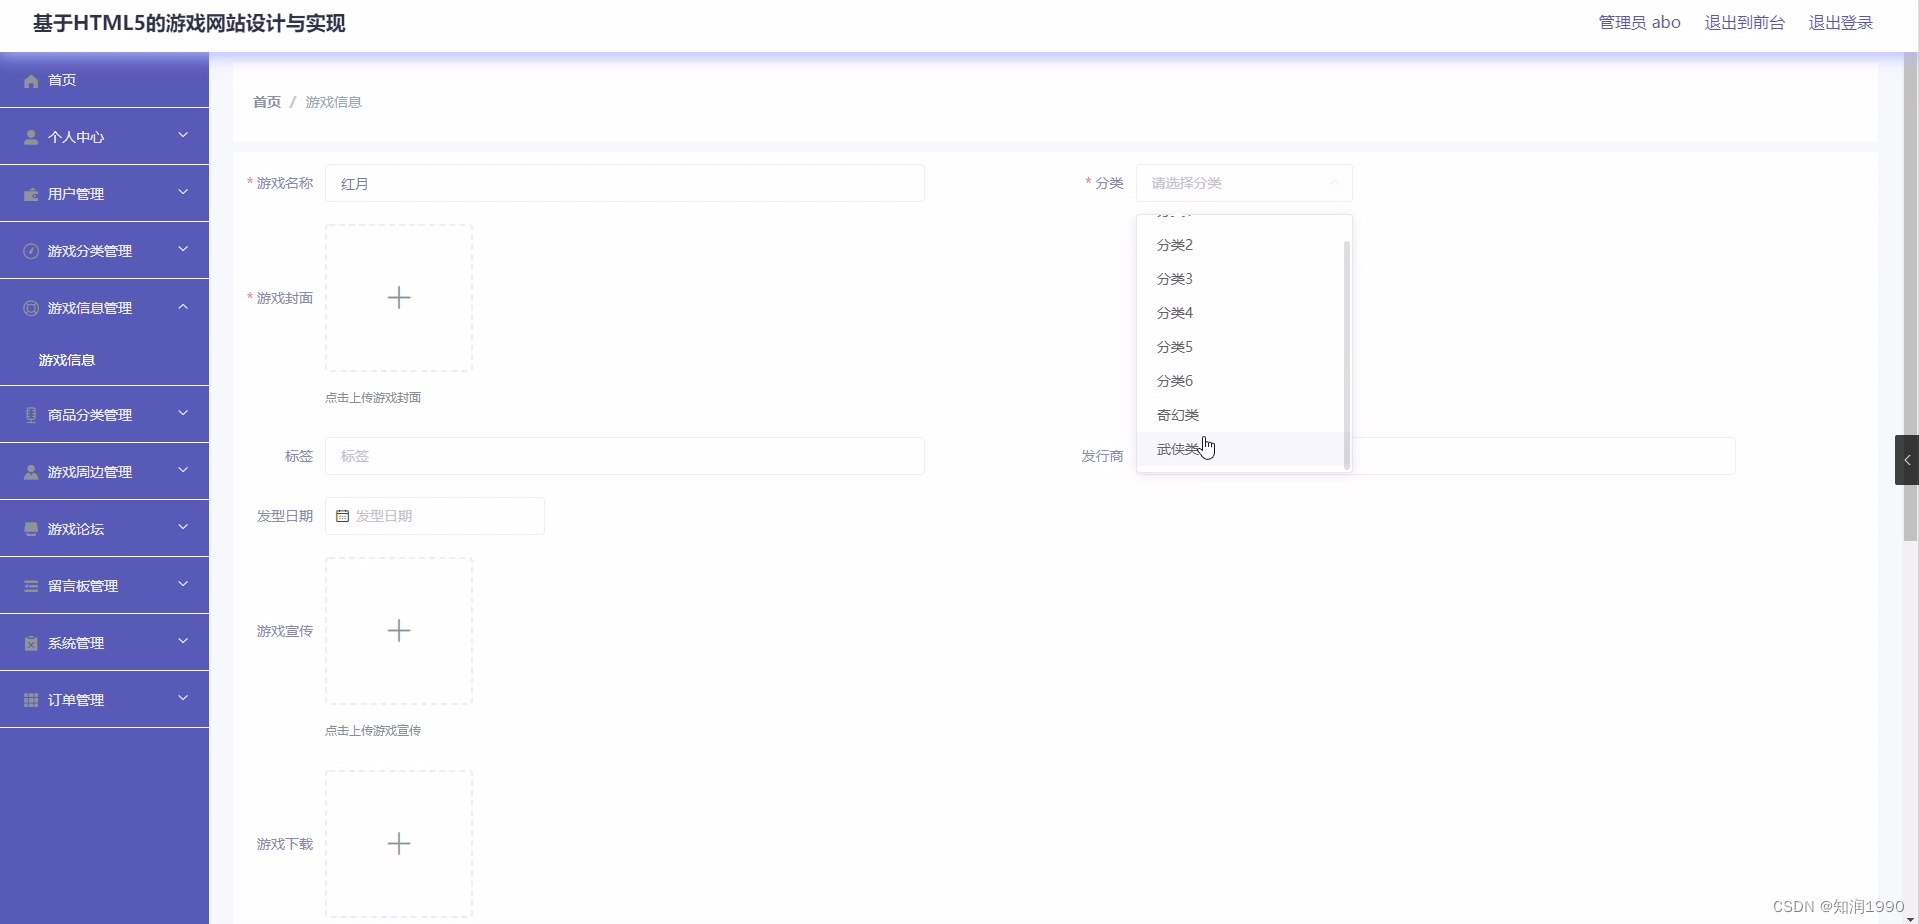
Task: Open the 游戏分类管理 category icon
Action: click(30, 250)
